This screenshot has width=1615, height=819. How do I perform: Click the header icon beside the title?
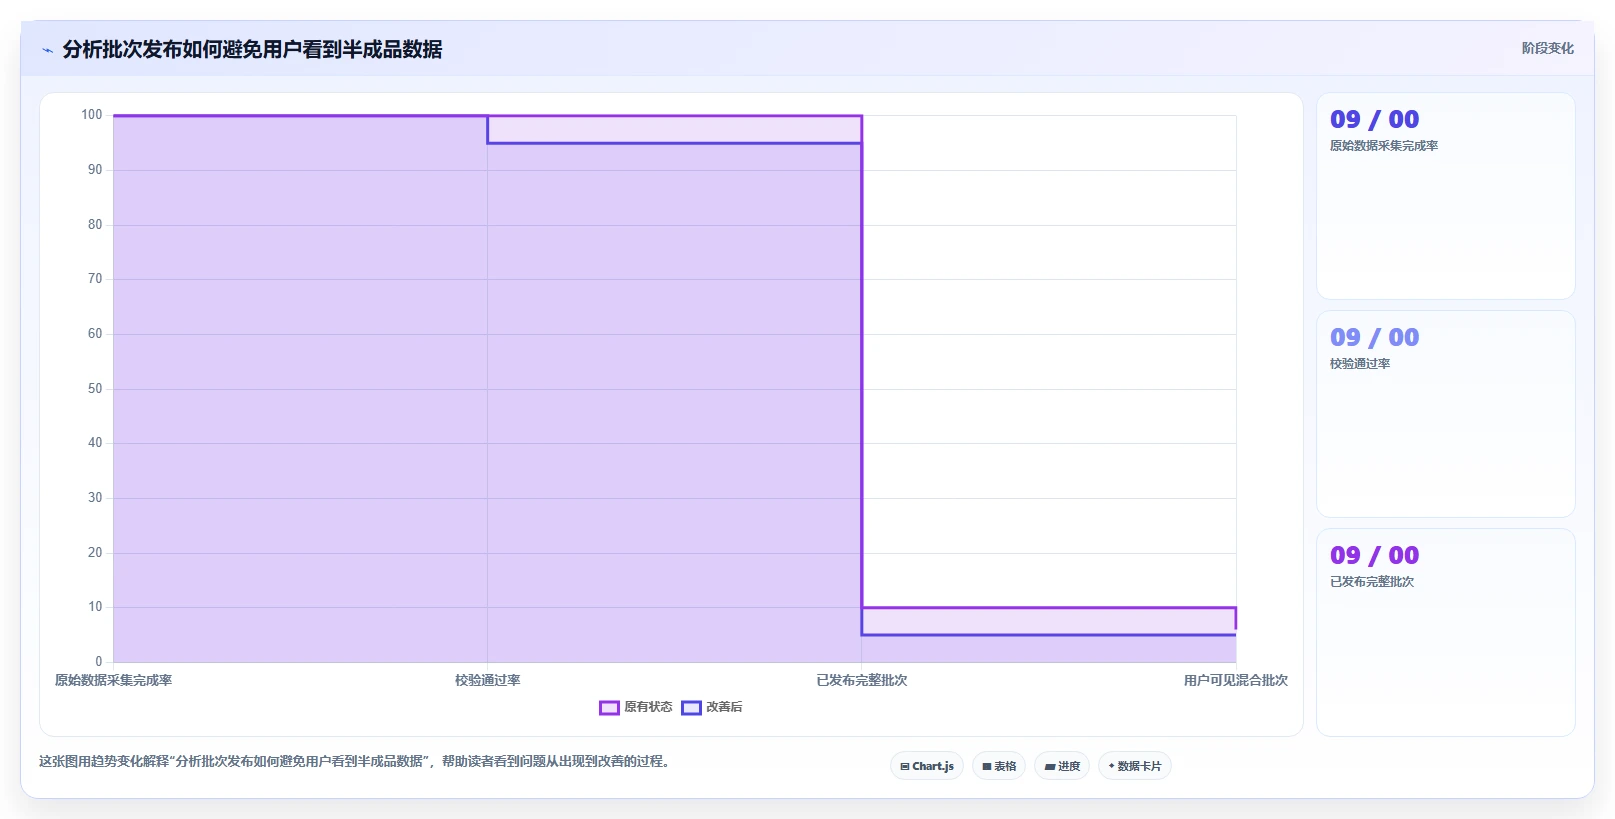tap(47, 49)
